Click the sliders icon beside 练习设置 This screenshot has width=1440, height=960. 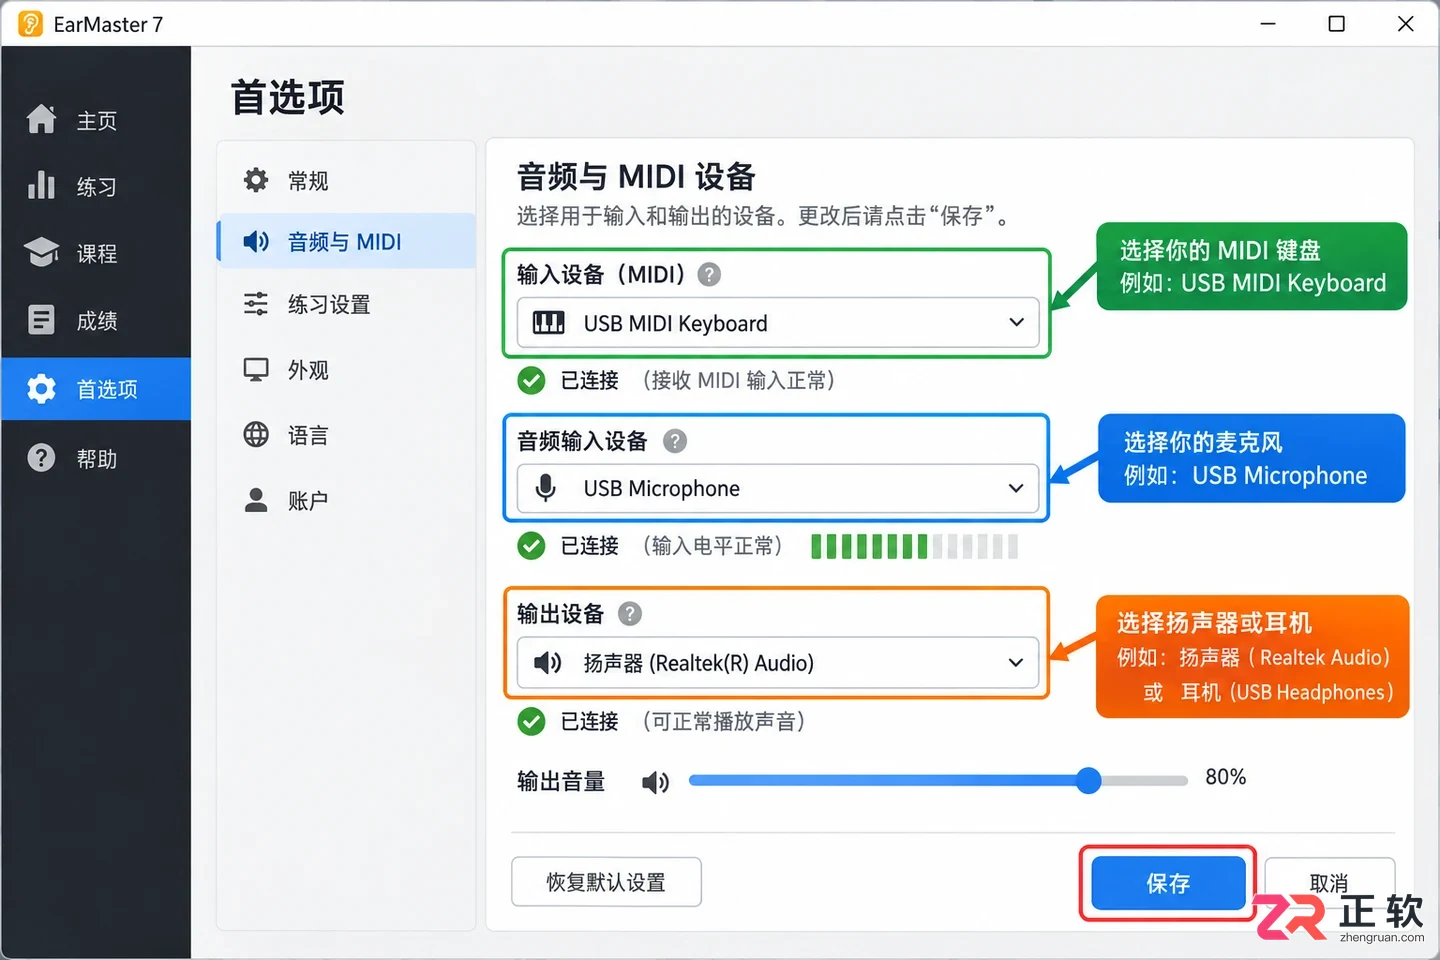click(256, 304)
